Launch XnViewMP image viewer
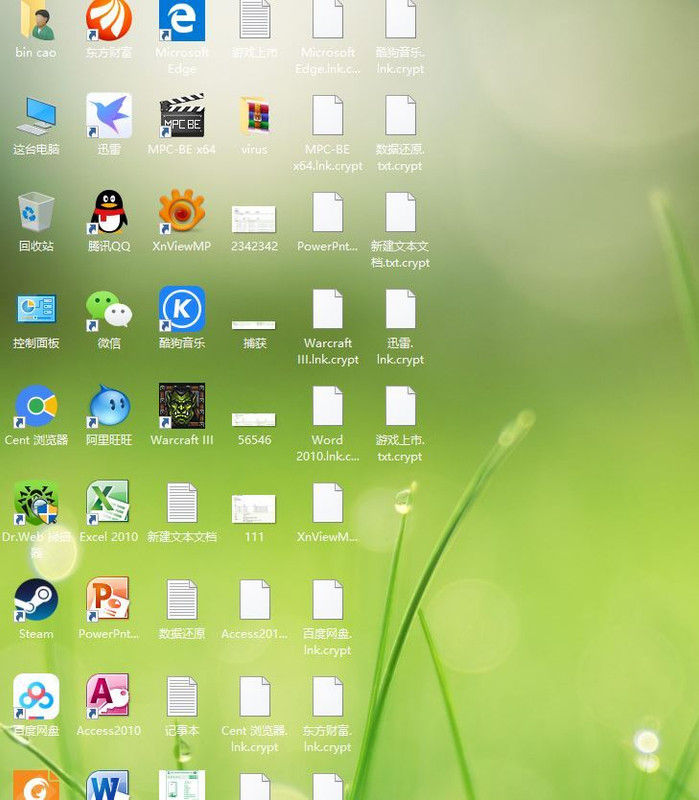Screen dimensions: 699x800 [x=182, y=212]
